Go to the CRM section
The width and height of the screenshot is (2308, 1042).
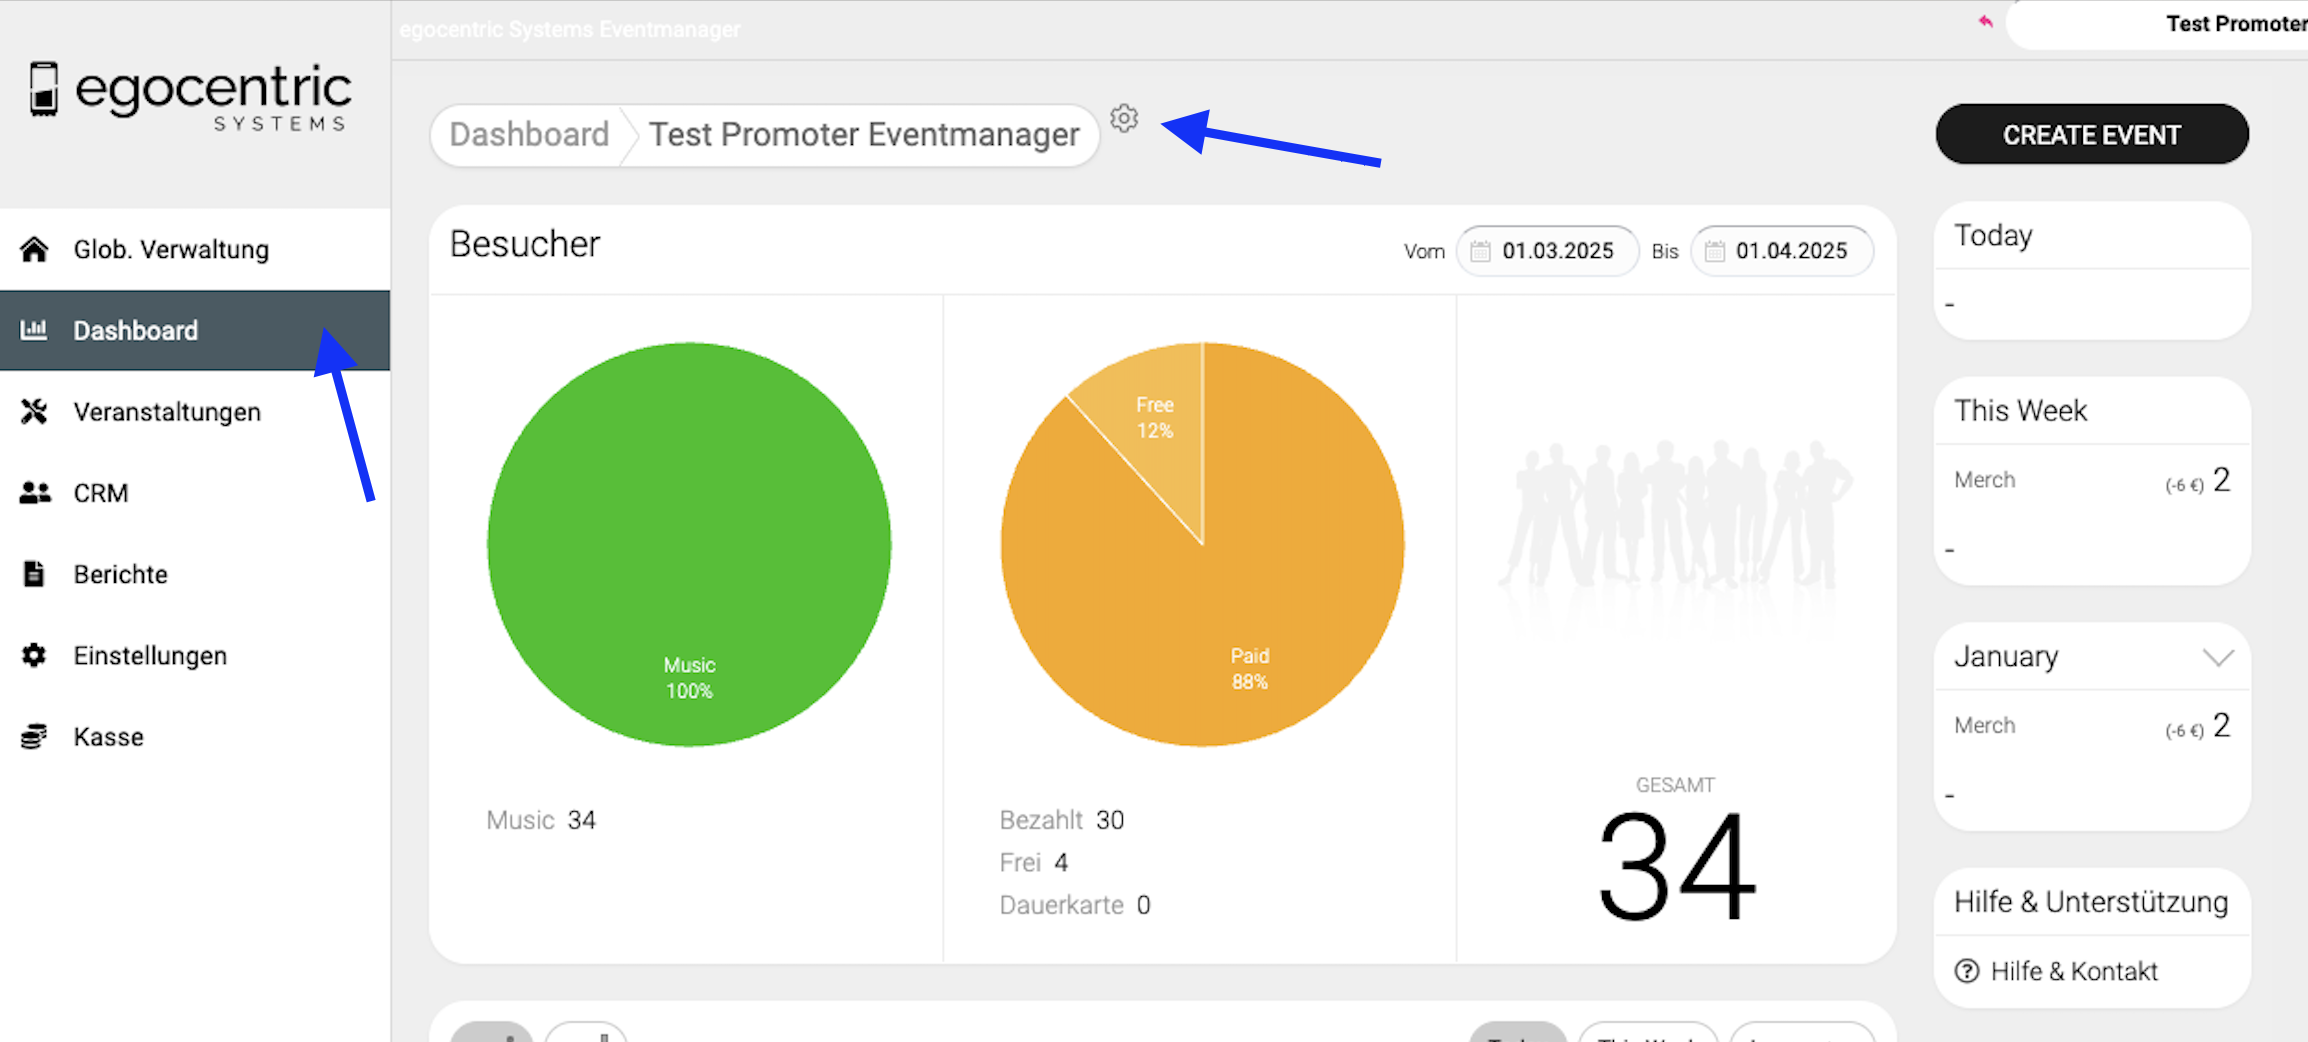coord(100,493)
